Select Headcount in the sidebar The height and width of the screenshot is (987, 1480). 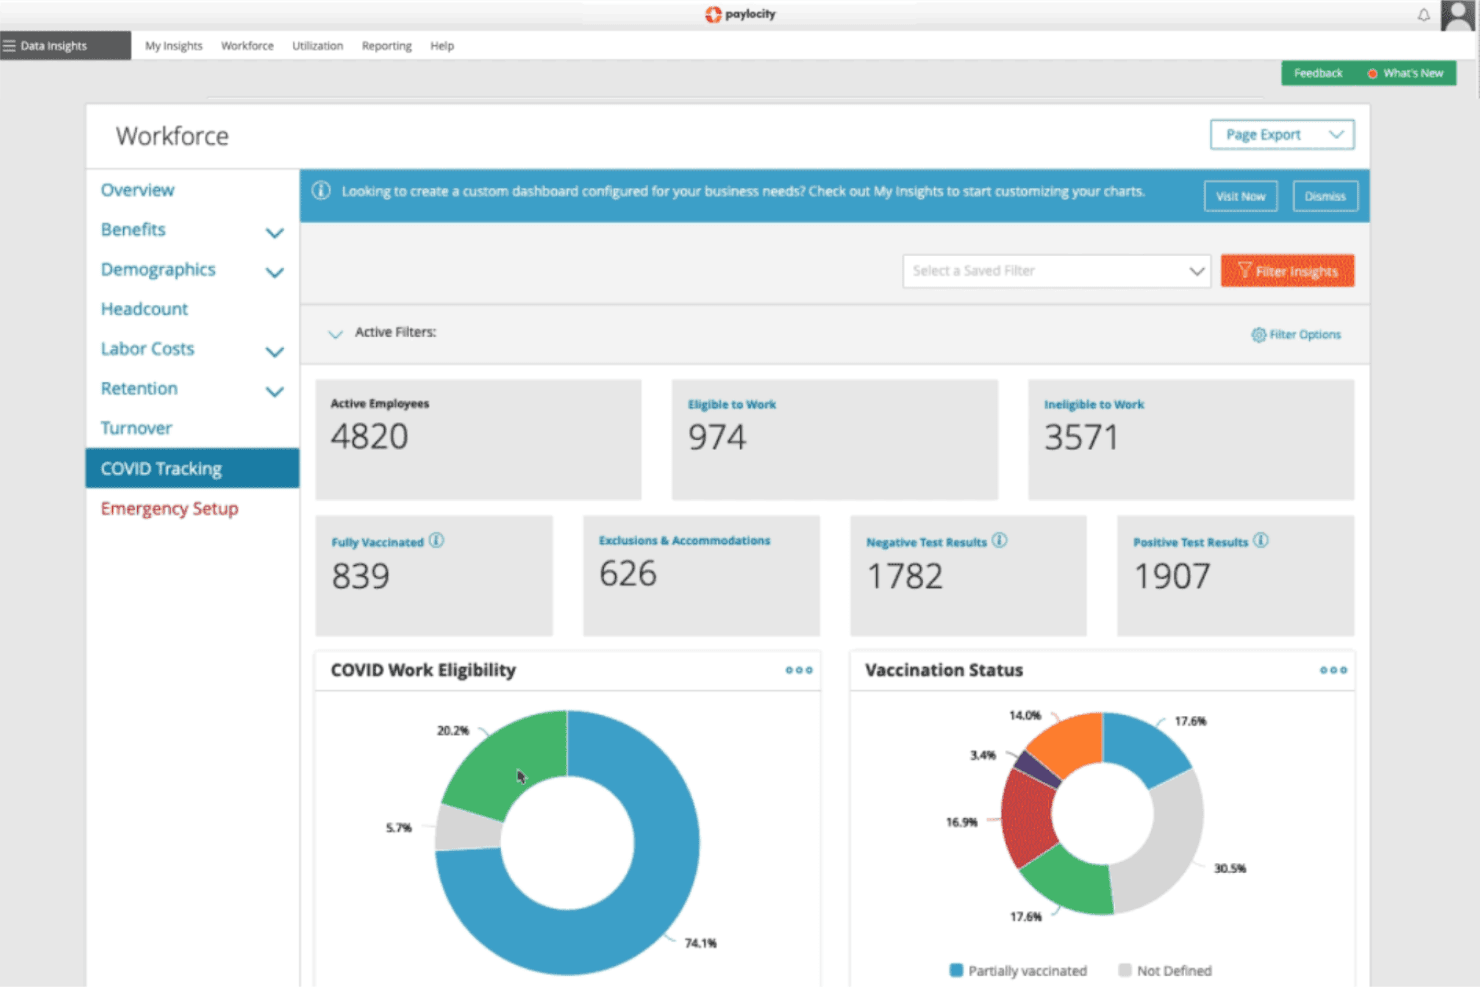(144, 309)
